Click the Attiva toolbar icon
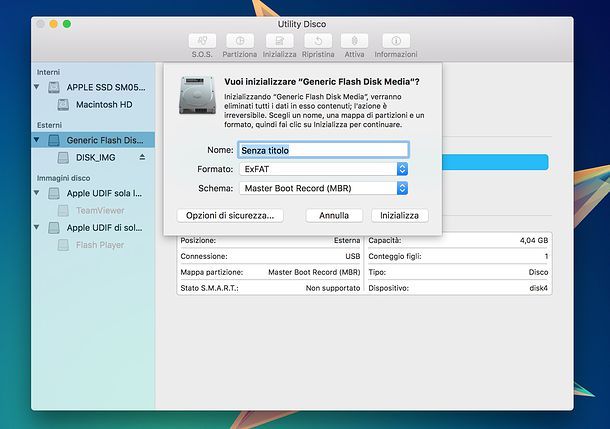Viewport: 610px width, 429px height. pos(354,40)
